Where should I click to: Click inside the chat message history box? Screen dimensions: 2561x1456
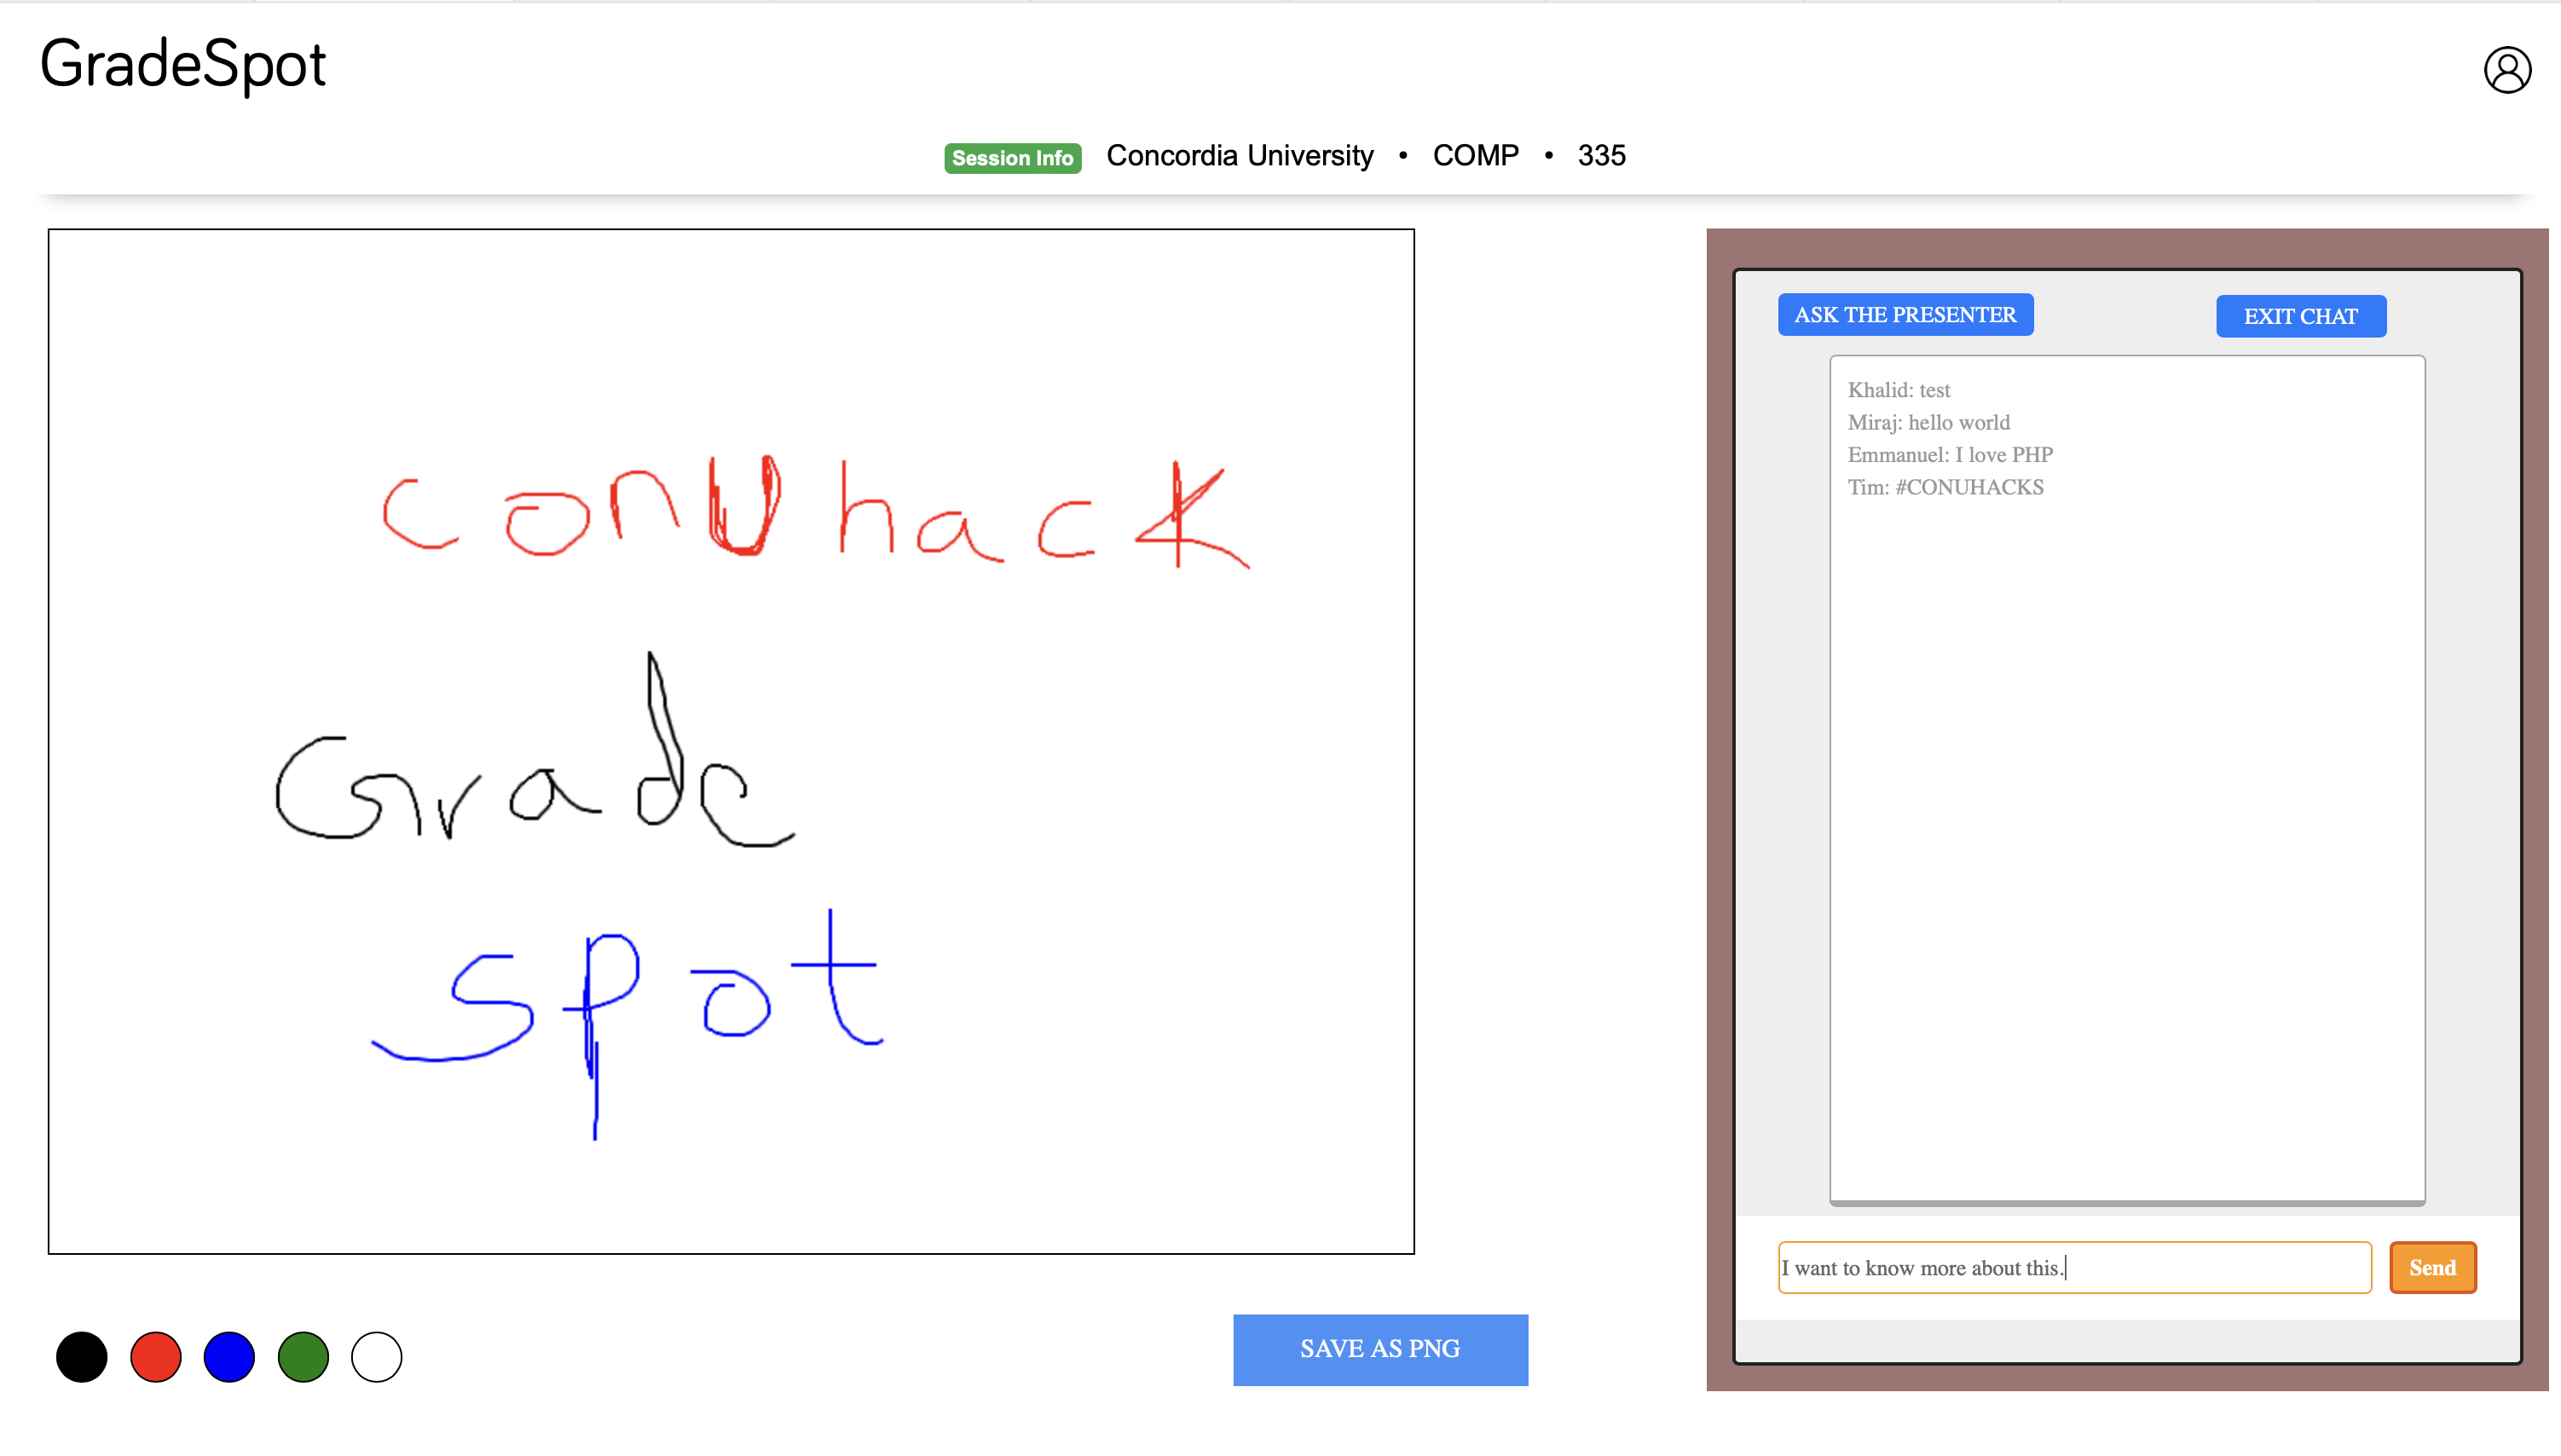coord(2126,850)
